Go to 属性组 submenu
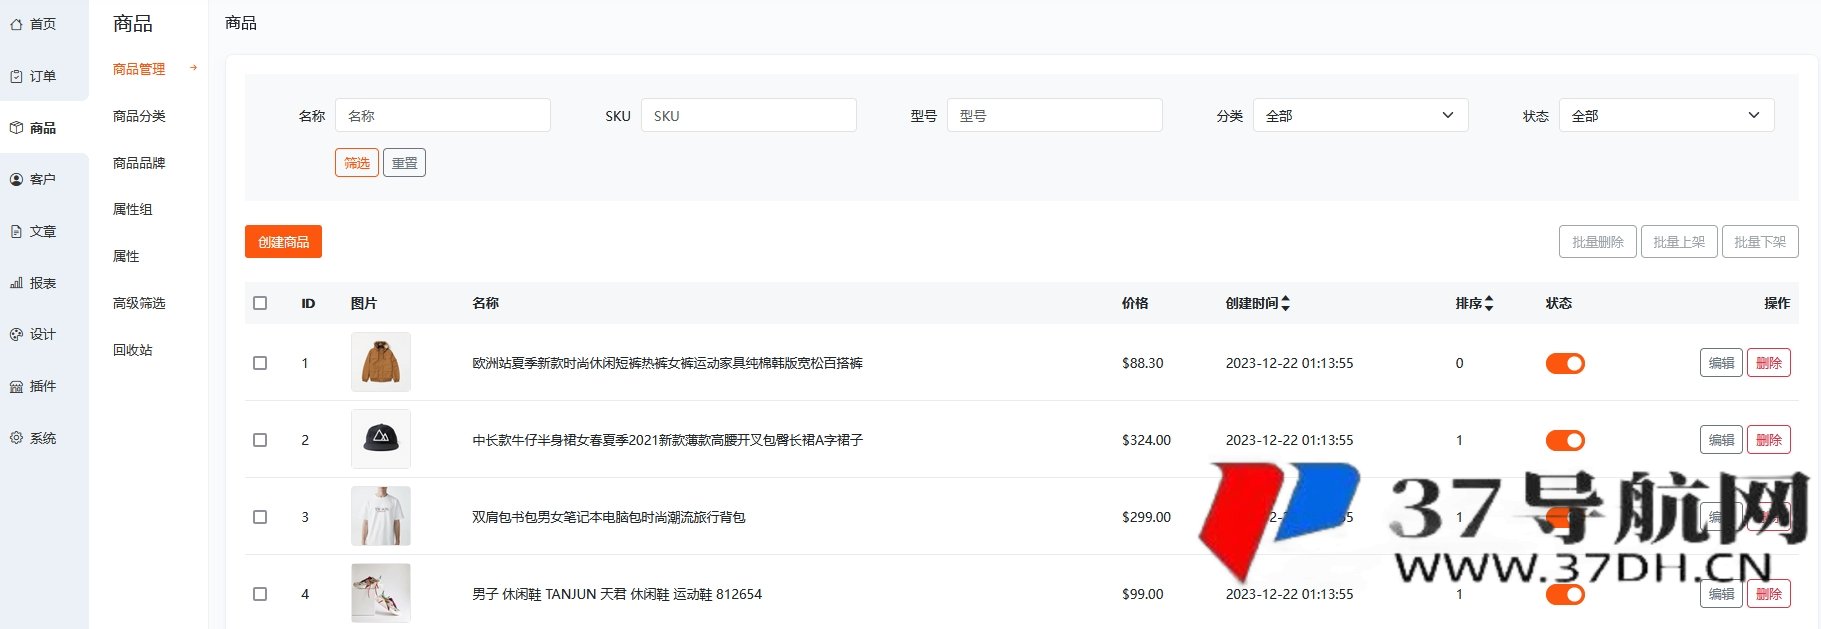This screenshot has height=629, width=1821. click(x=133, y=209)
